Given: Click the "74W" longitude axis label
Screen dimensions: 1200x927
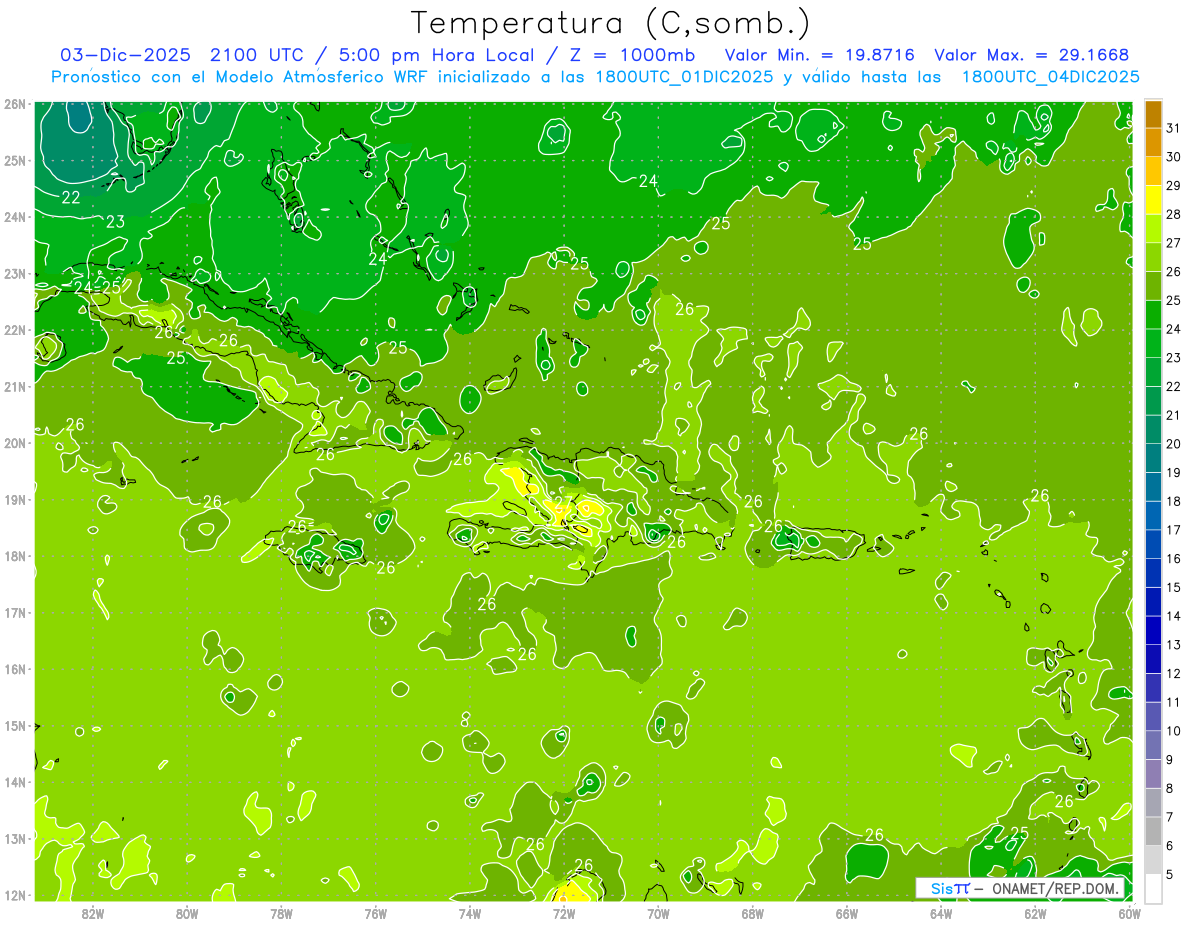Looking at the screenshot, I should (x=470, y=914).
